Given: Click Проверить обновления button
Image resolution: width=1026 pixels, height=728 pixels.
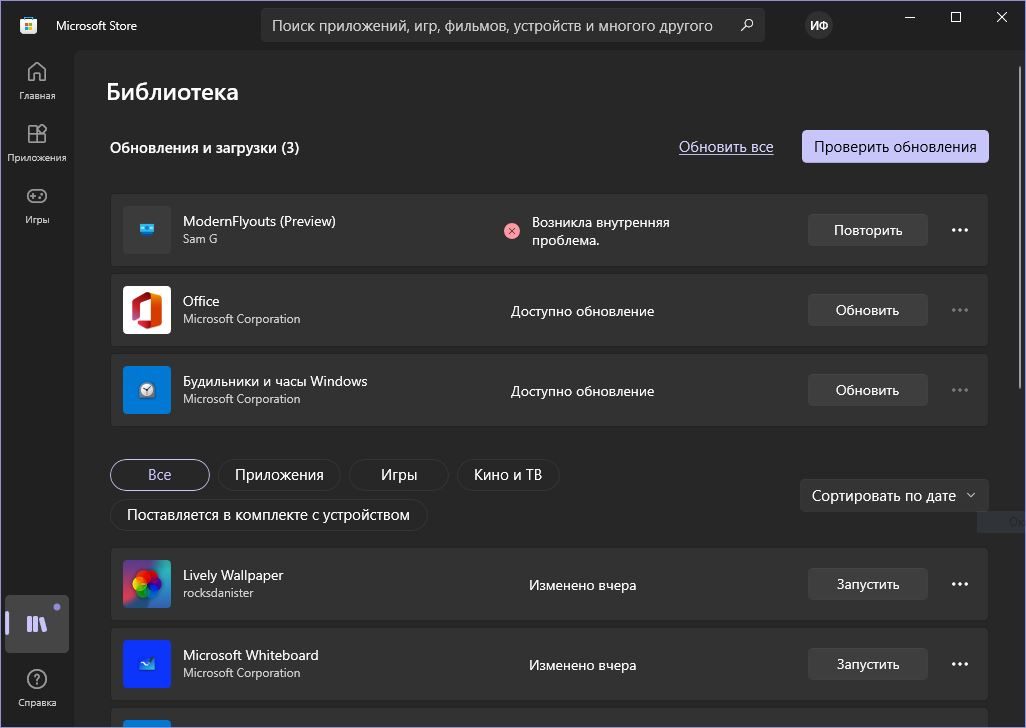Looking at the screenshot, I should (895, 147).
